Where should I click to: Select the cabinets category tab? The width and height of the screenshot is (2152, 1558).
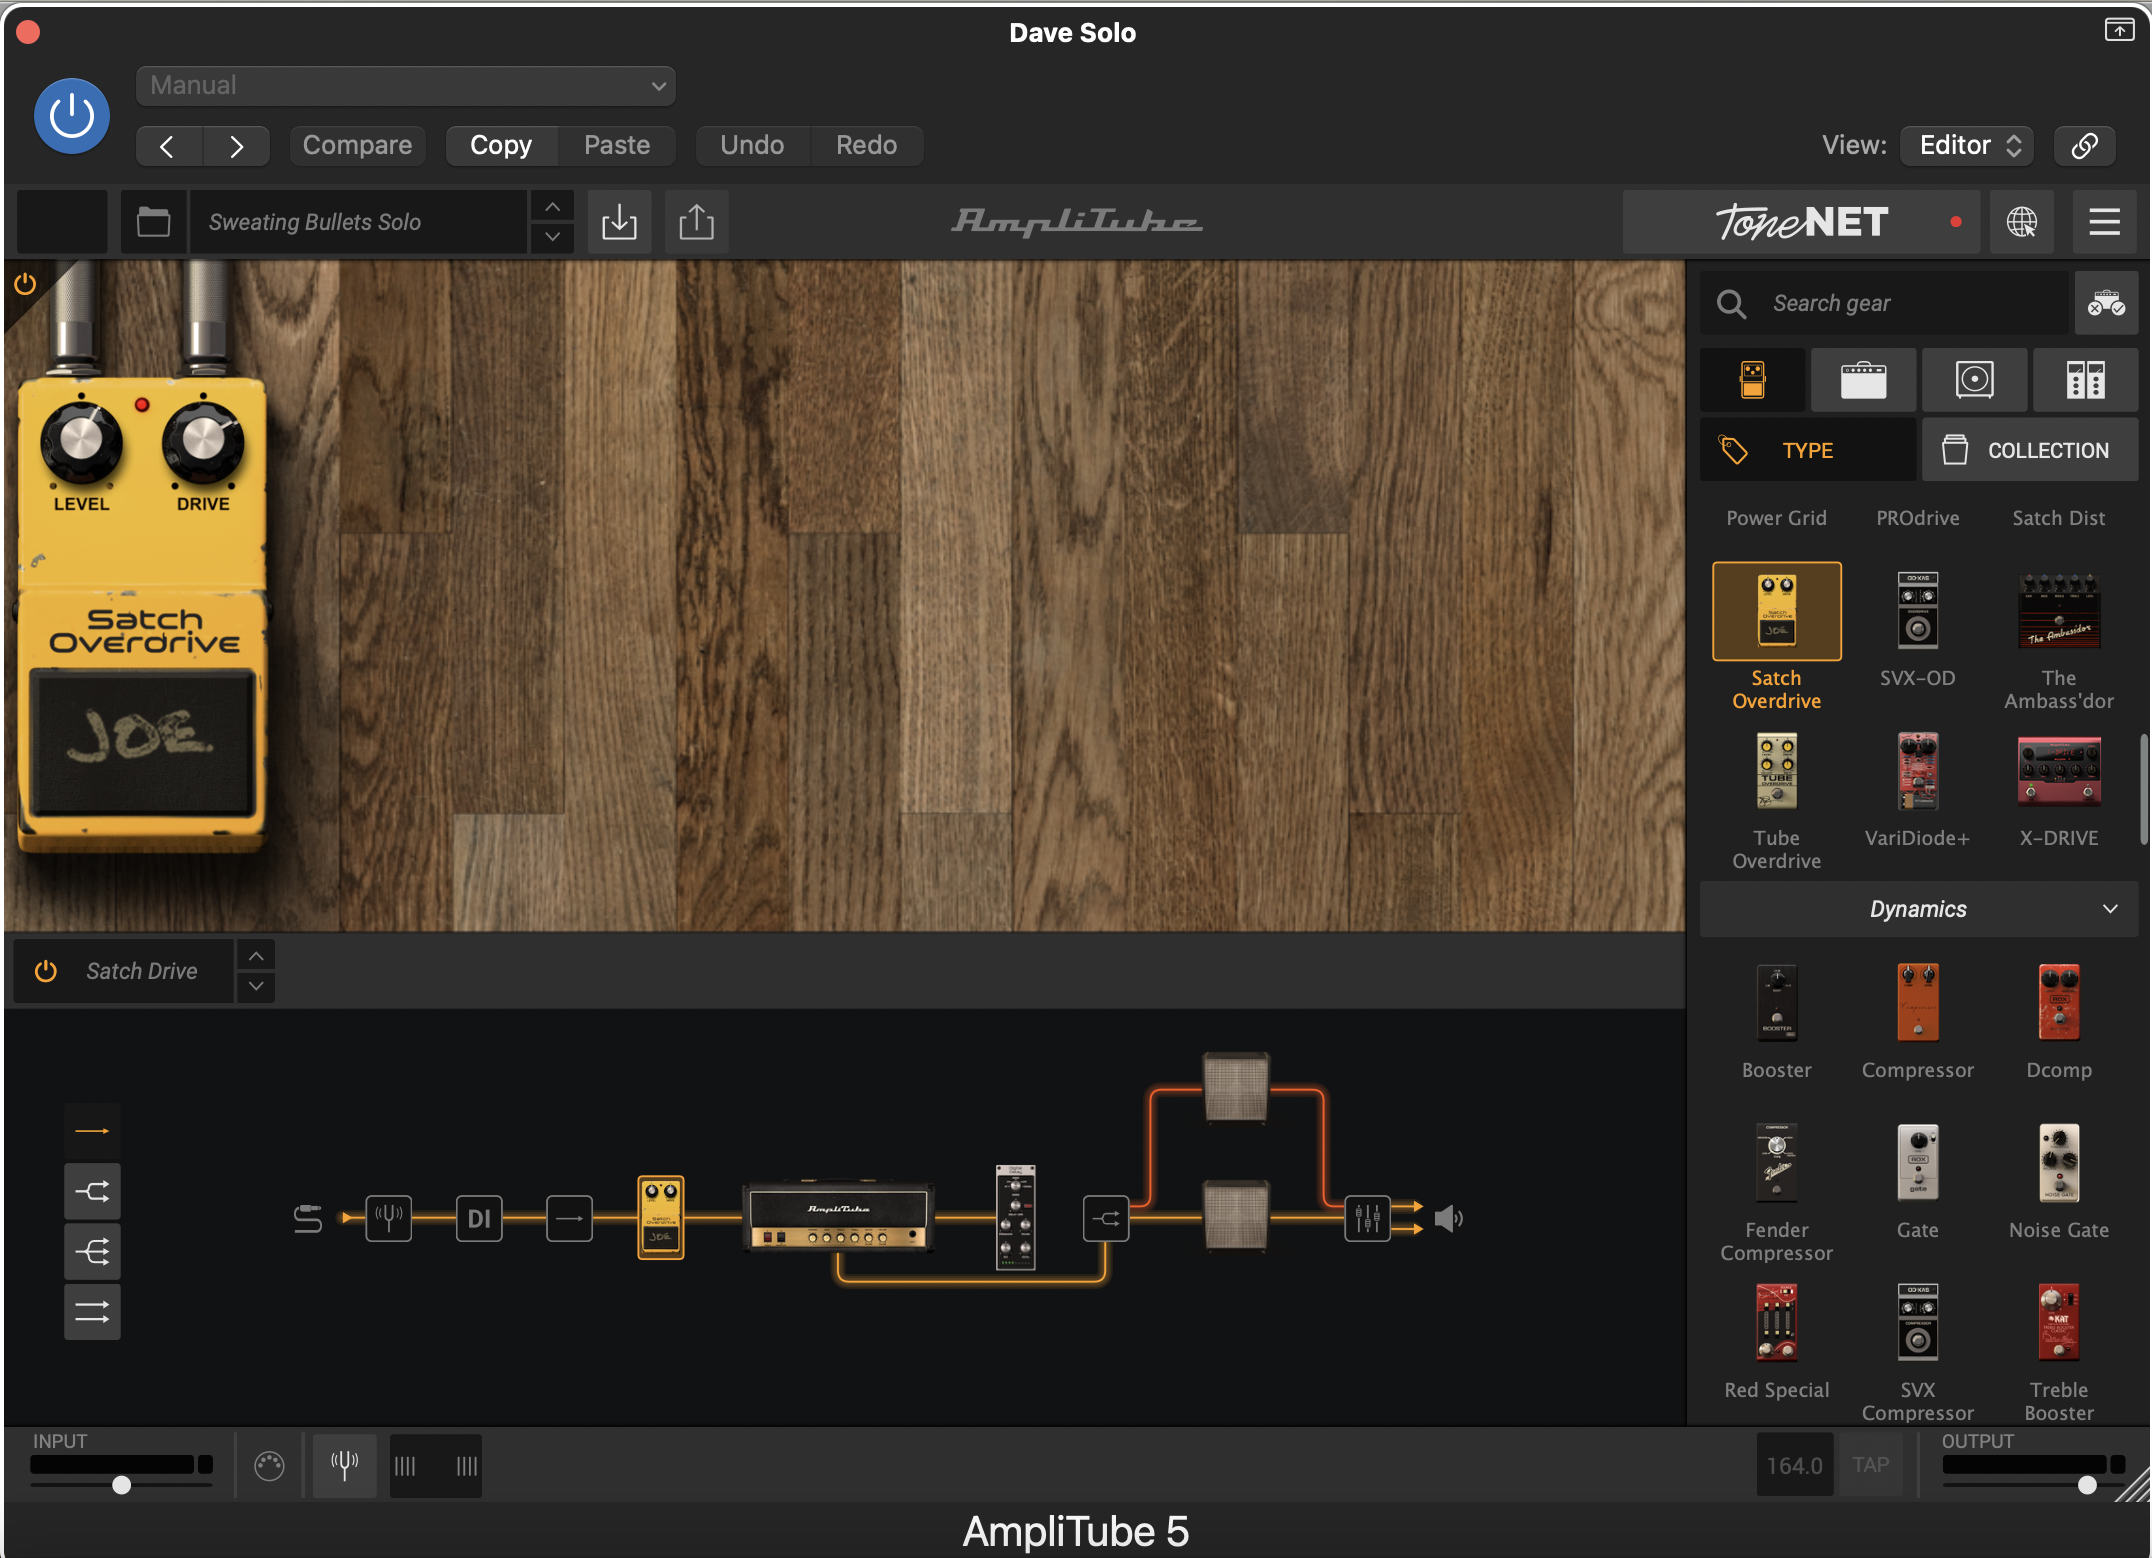click(x=1974, y=380)
